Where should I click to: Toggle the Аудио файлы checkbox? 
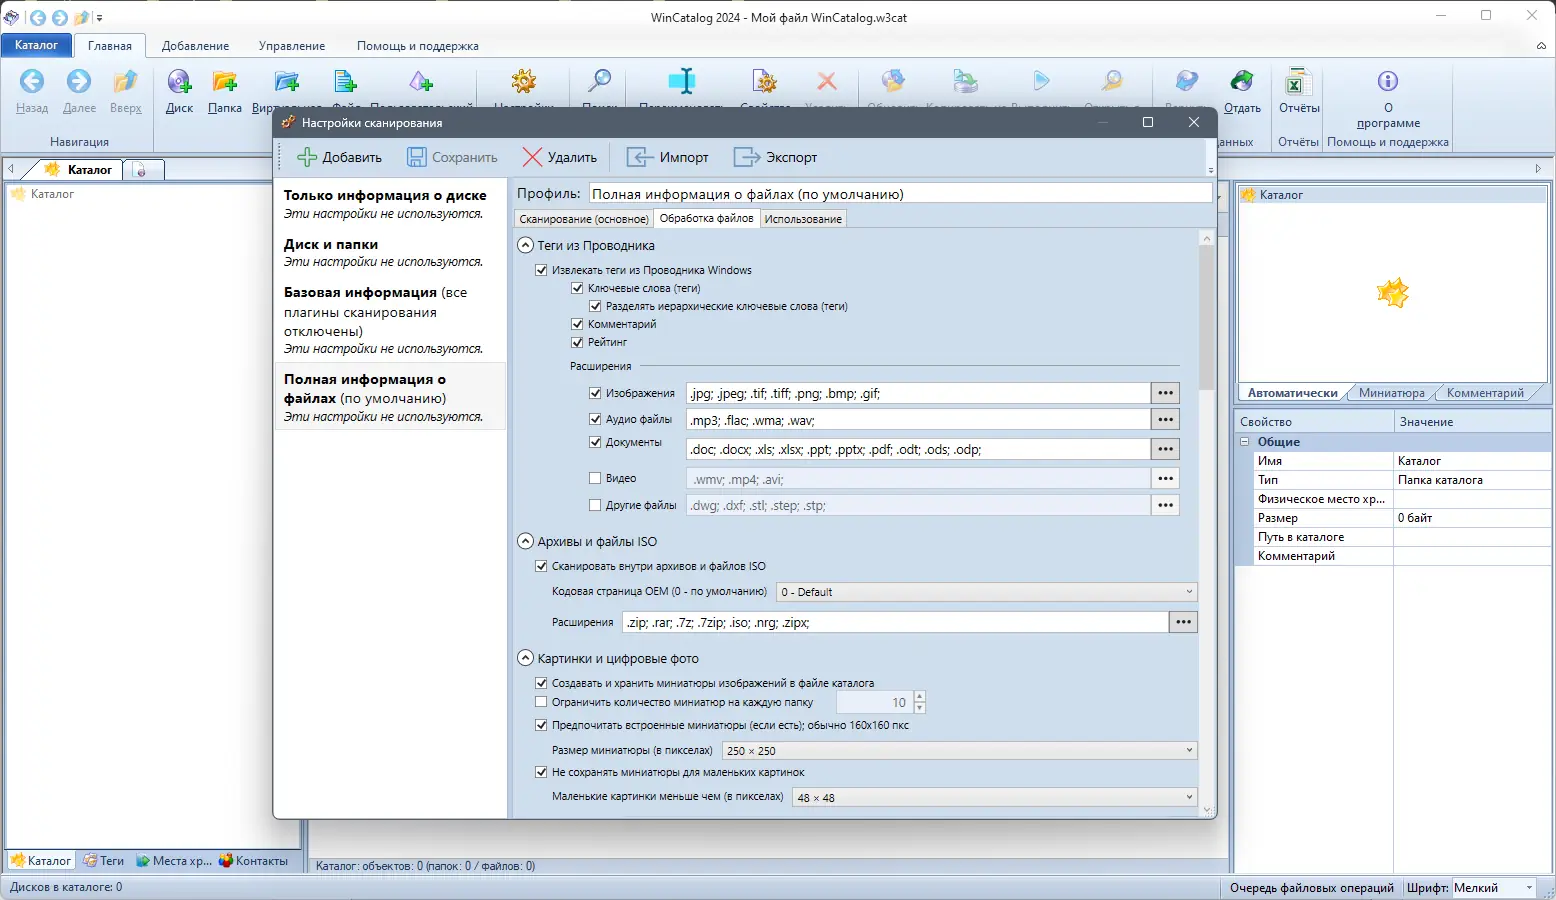coord(596,419)
